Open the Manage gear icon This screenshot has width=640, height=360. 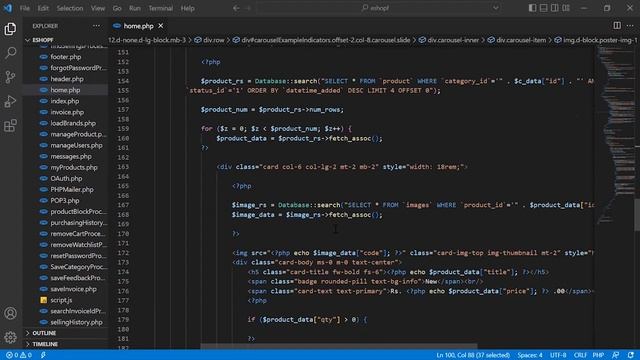(x=10, y=337)
